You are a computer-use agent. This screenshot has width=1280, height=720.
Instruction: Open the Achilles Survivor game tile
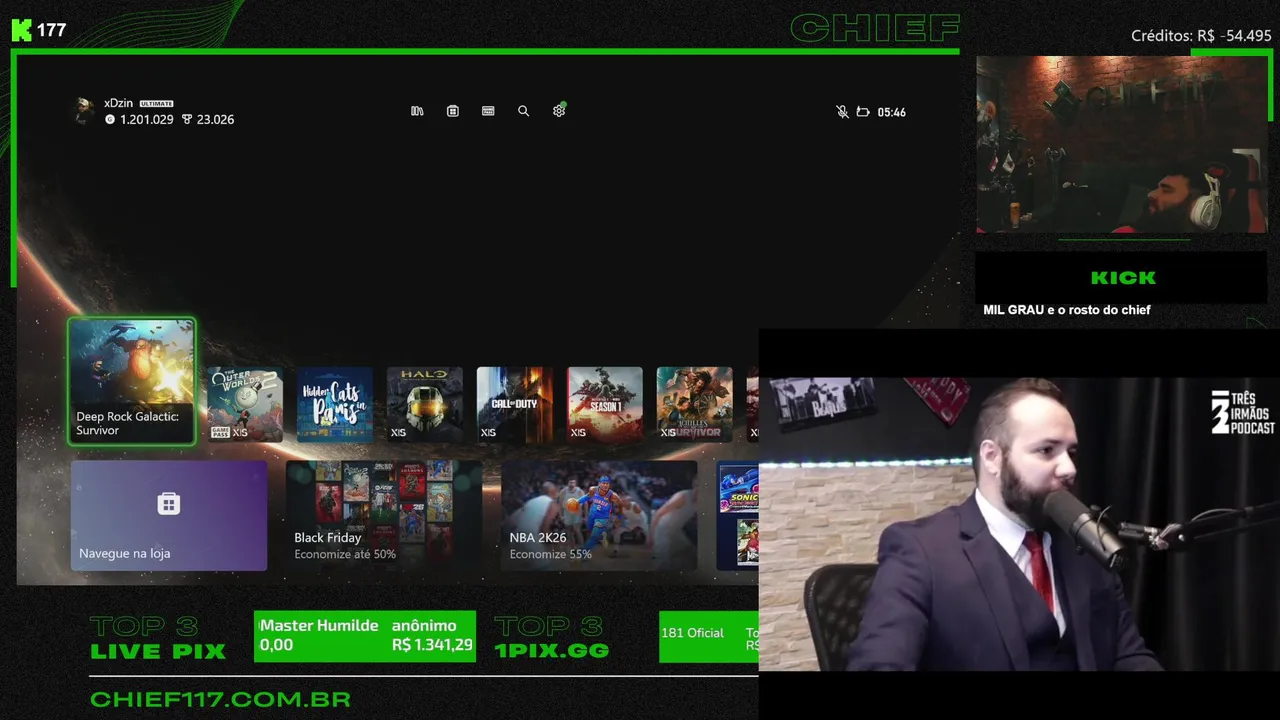695,404
